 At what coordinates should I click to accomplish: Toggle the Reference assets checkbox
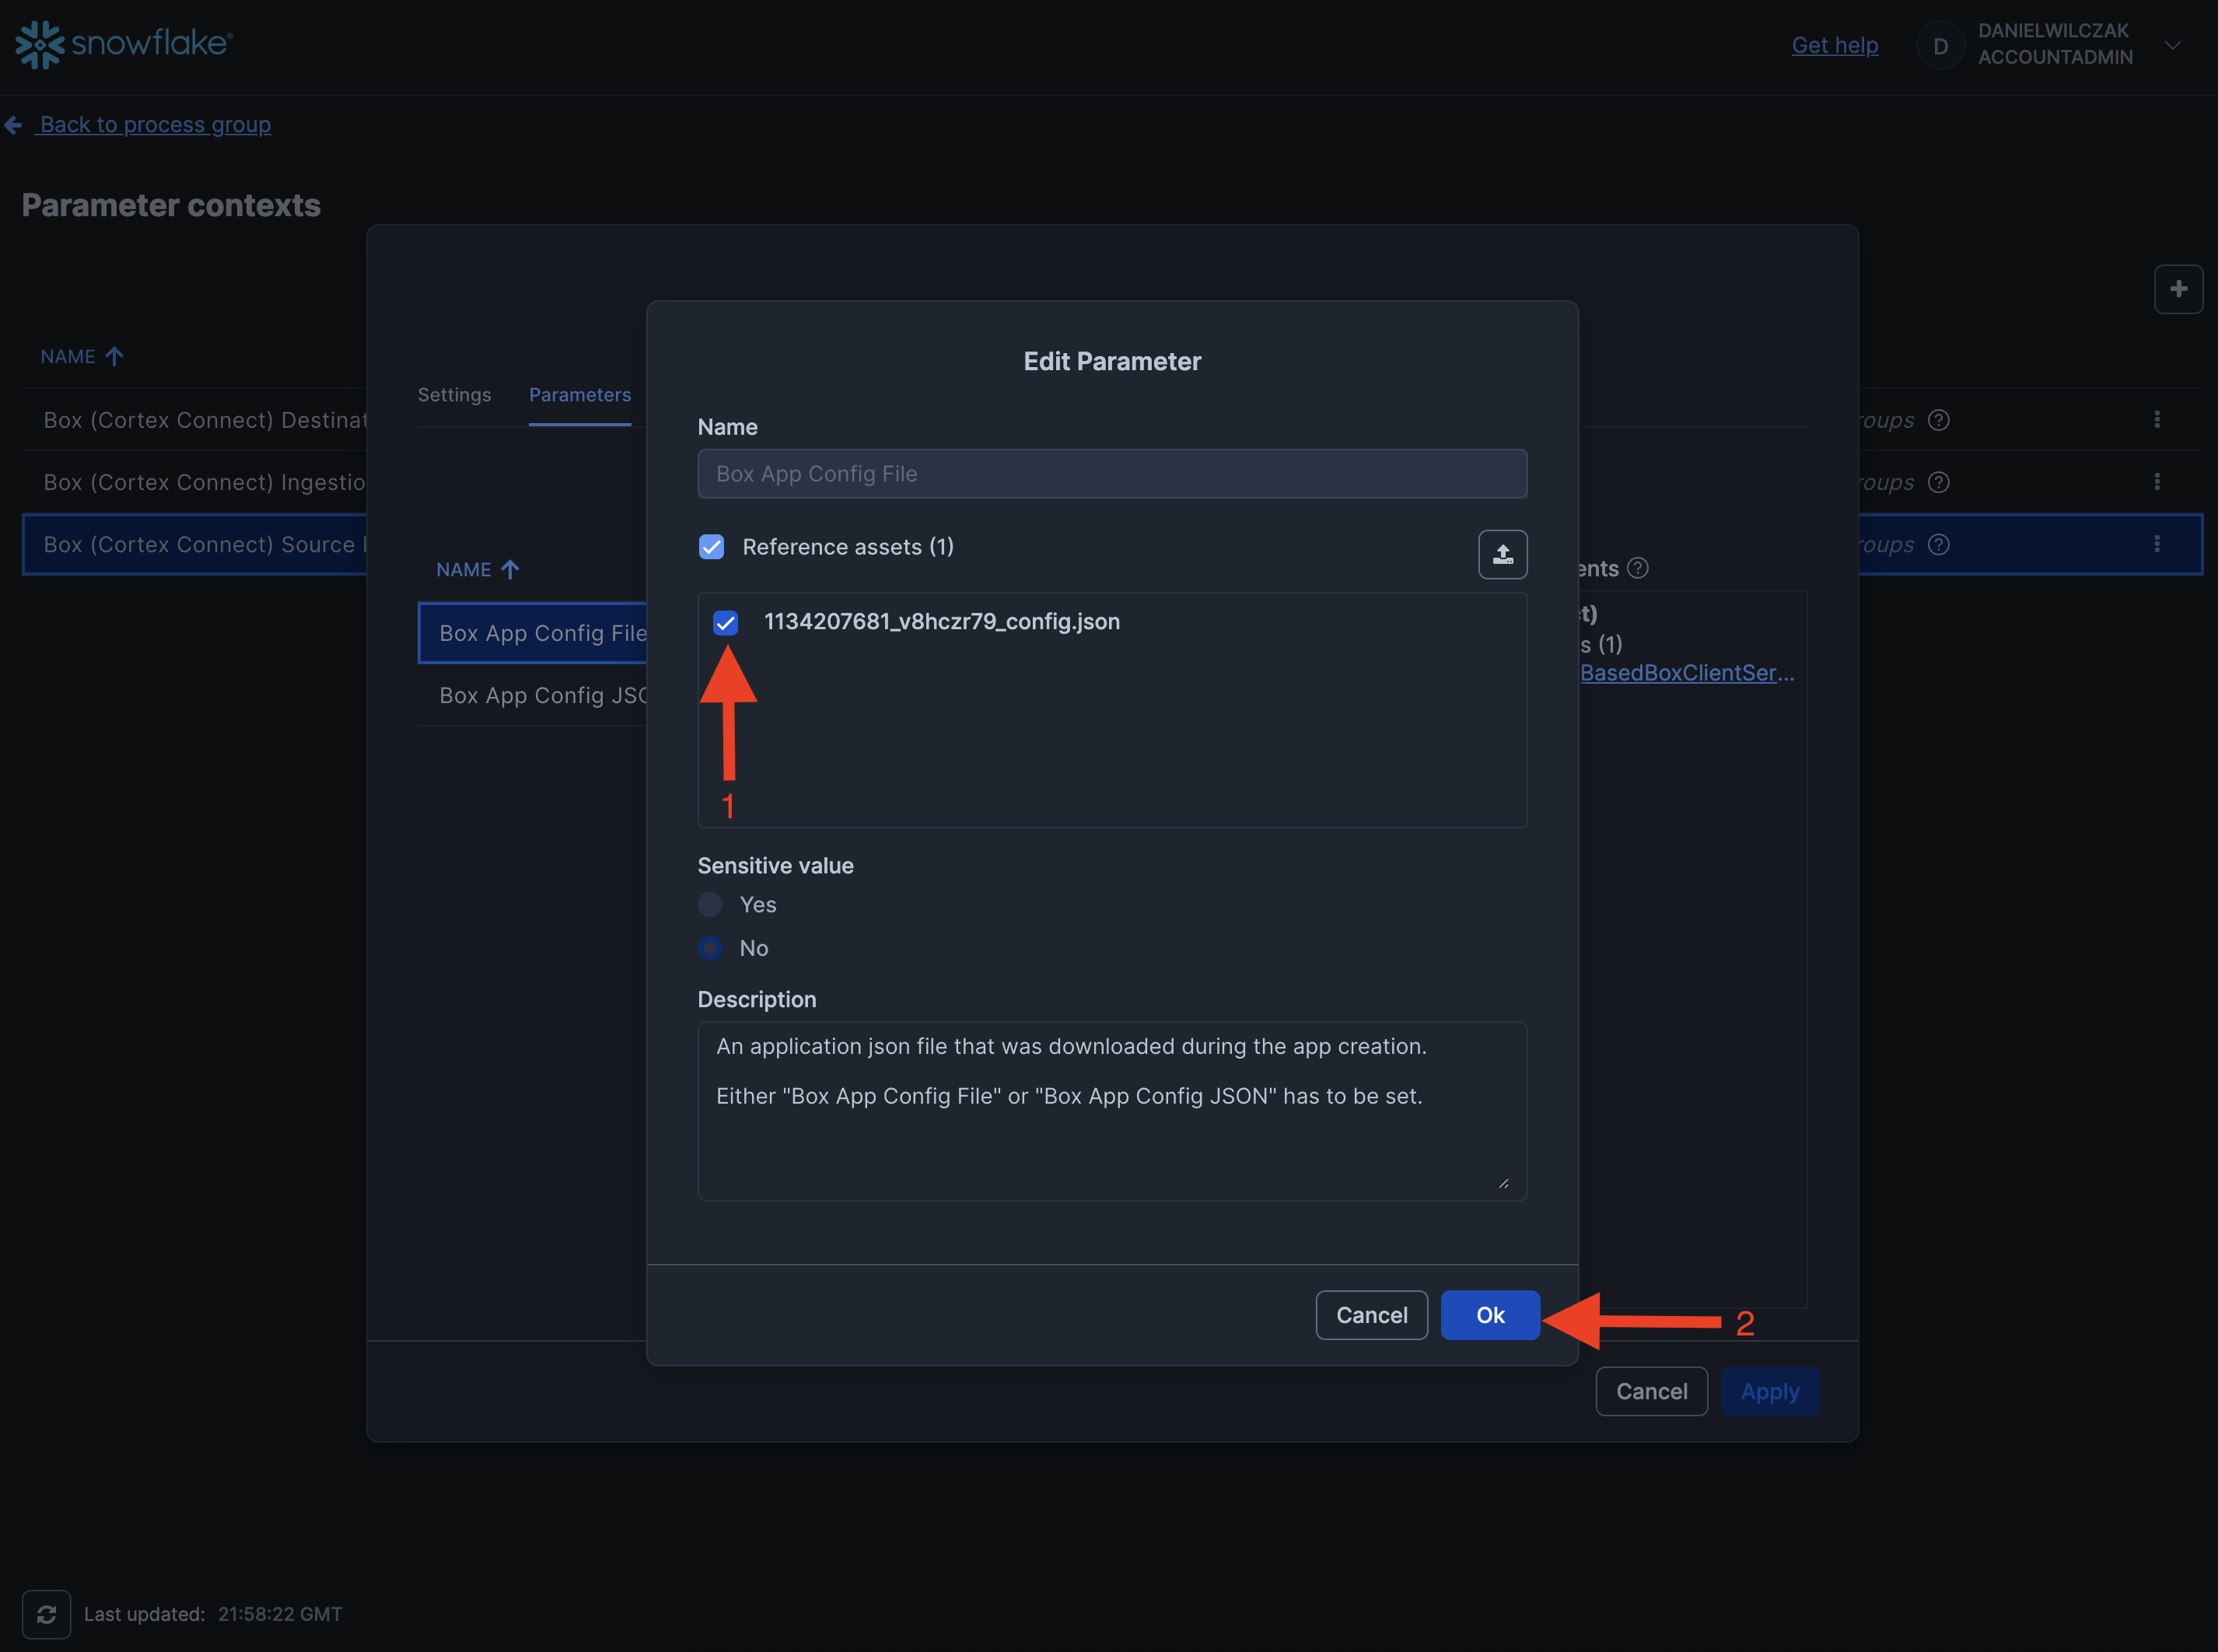(x=711, y=547)
